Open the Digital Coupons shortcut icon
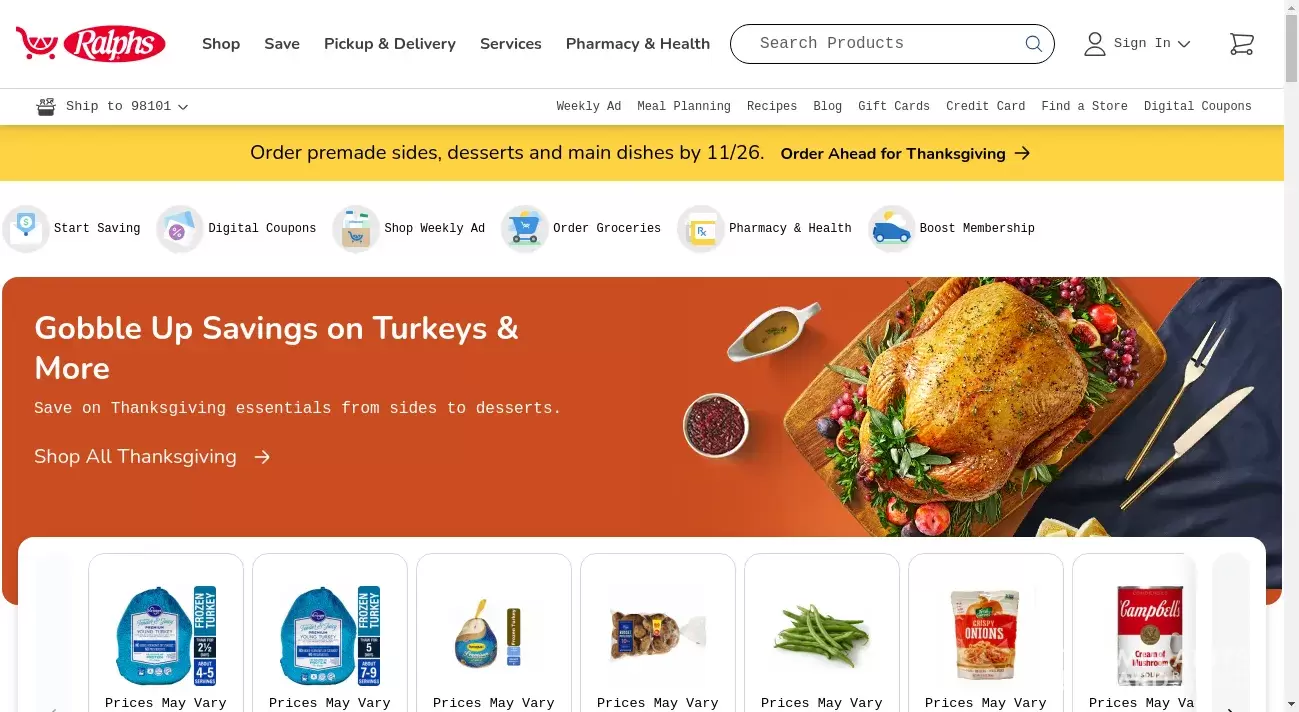This screenshot has width=1299, height=712. 180,229
